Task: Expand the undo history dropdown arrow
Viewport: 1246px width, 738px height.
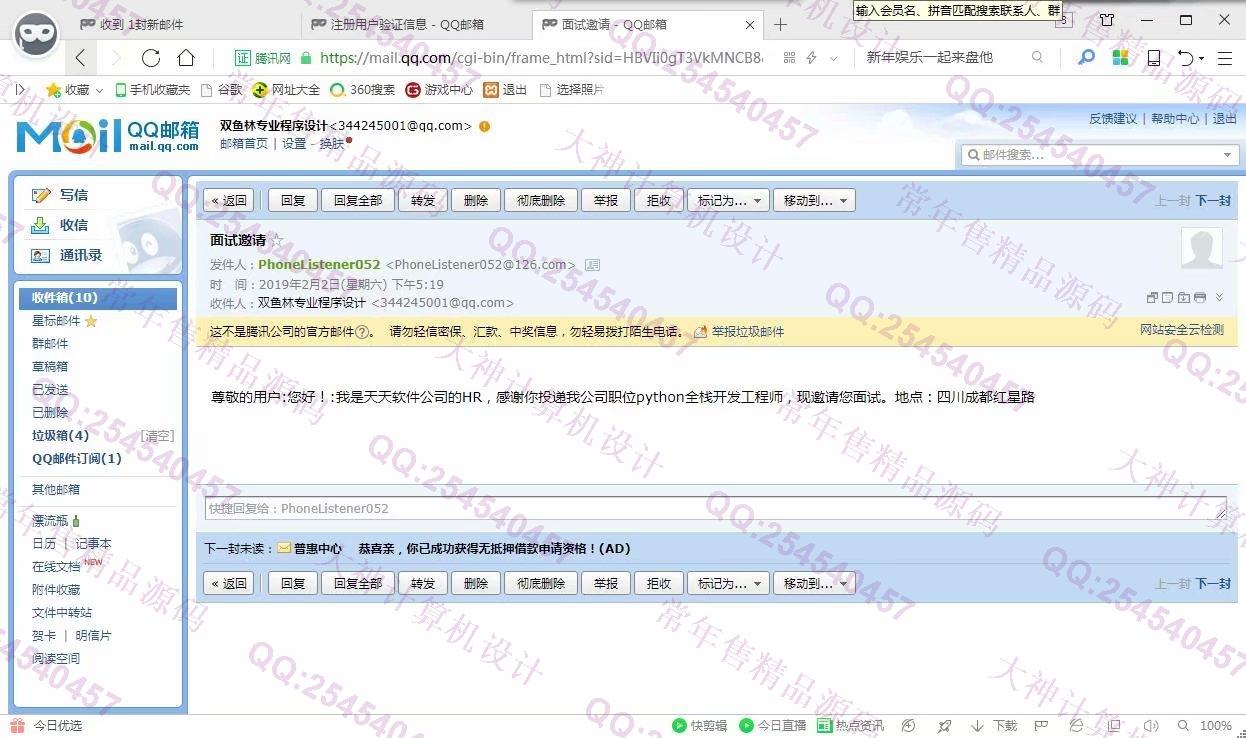Action: point(1201,58)
